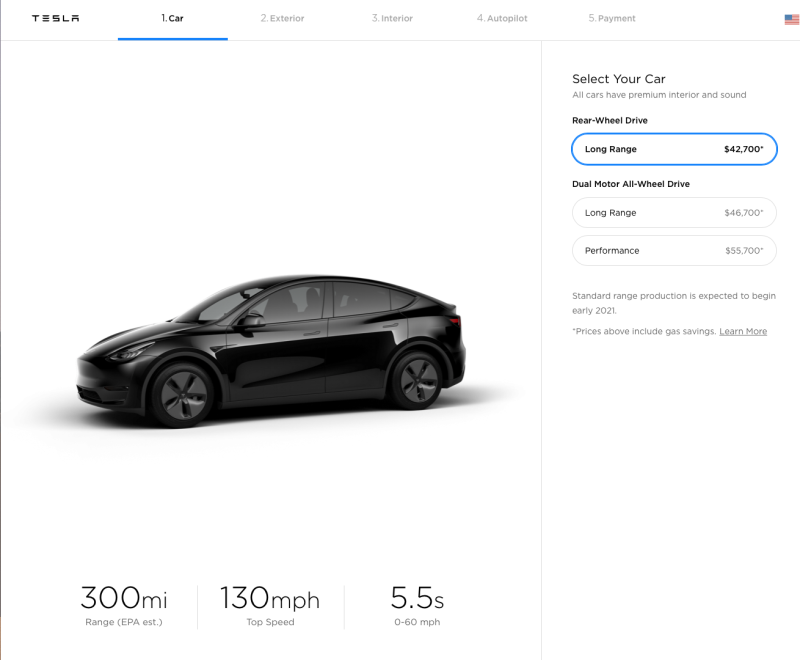This screenshot has height=660, width=800.
Task: Select Rear-Wheel Drive Long Range option
Action: (674, 149)
